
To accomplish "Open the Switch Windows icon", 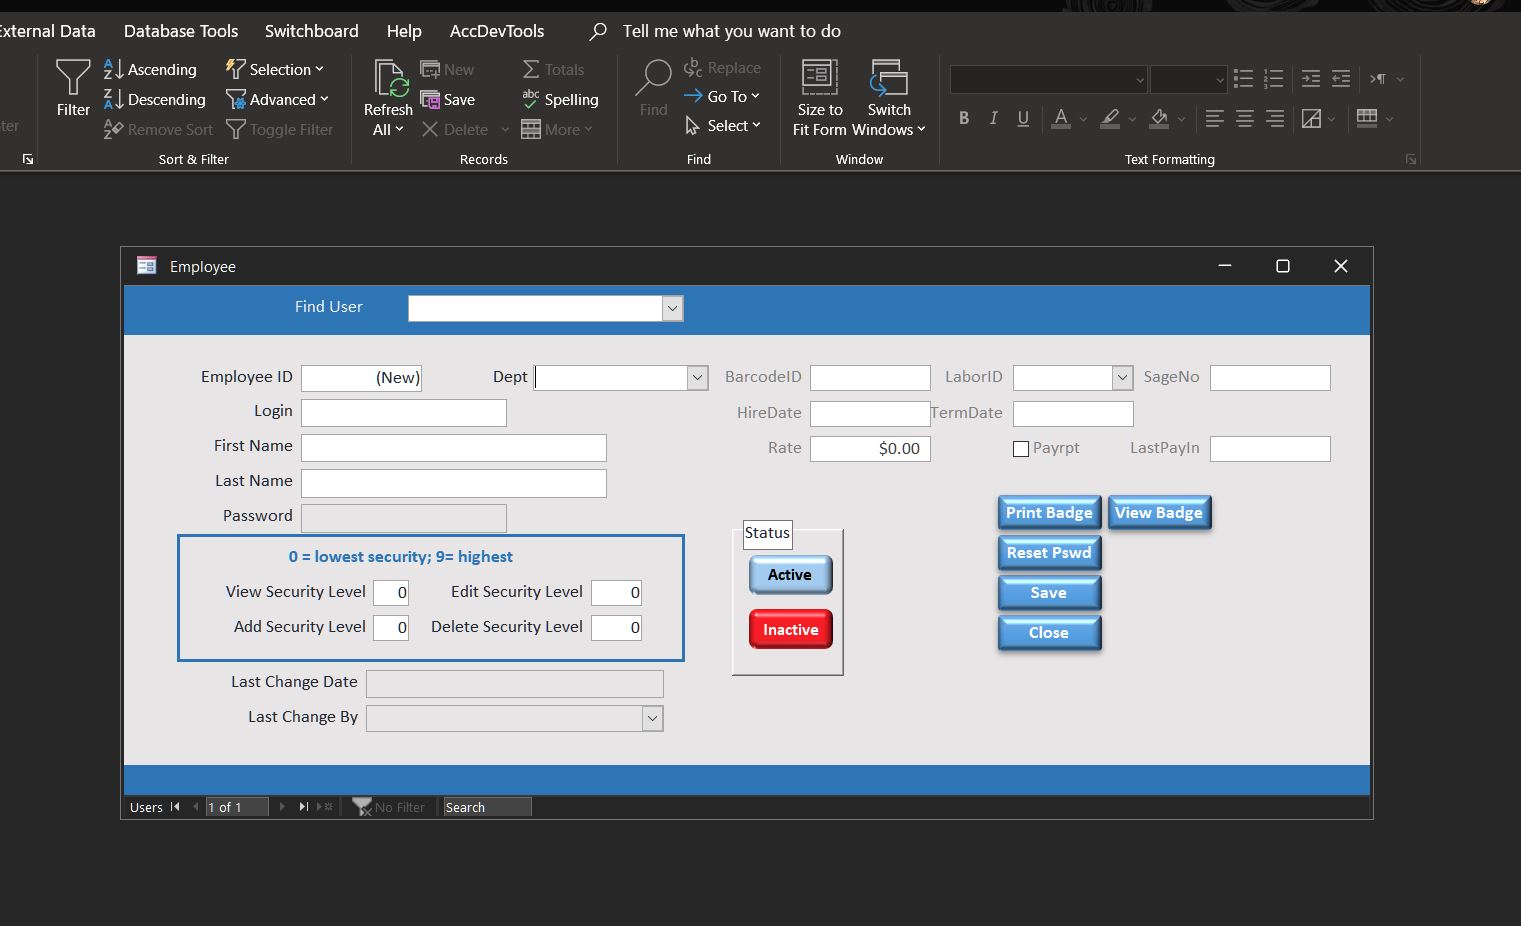I will [888, 80].
